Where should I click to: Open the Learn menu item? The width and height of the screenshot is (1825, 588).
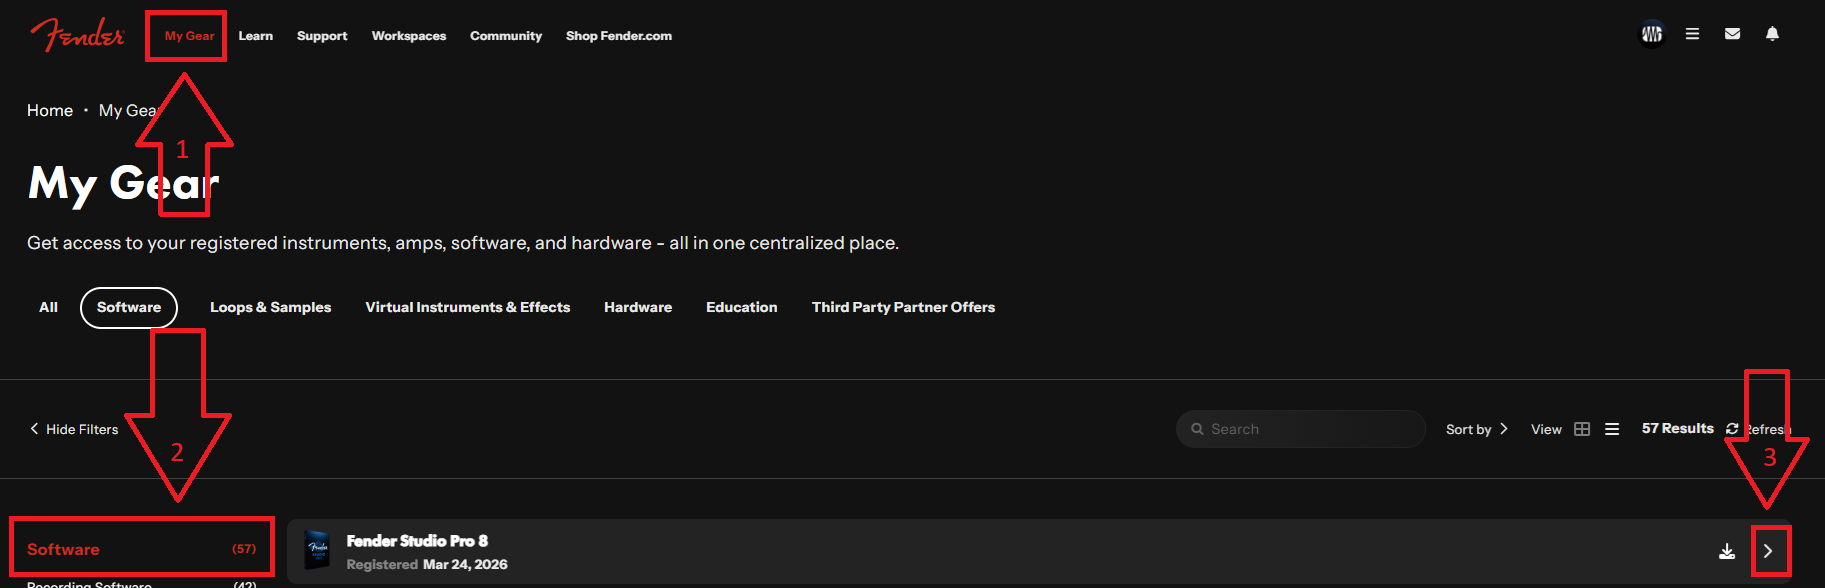pyautogui.click(x=256, y=36)
